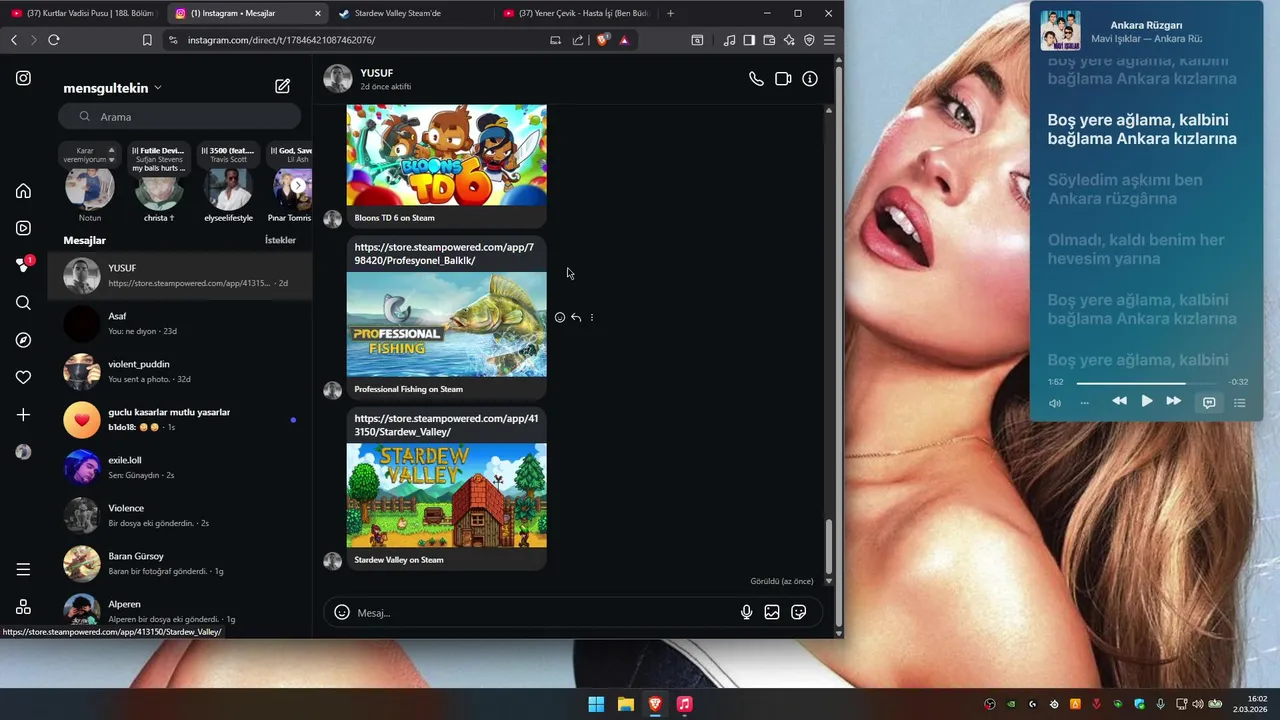Start an audio call with YUSUF
Screen dimensions: 1280x720
click(756, 79)
